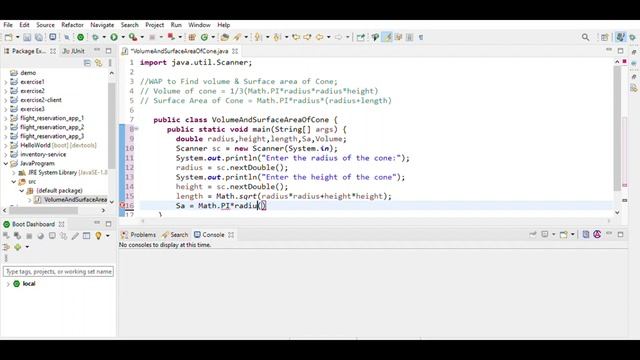Open the Project menu

[155, 25]
